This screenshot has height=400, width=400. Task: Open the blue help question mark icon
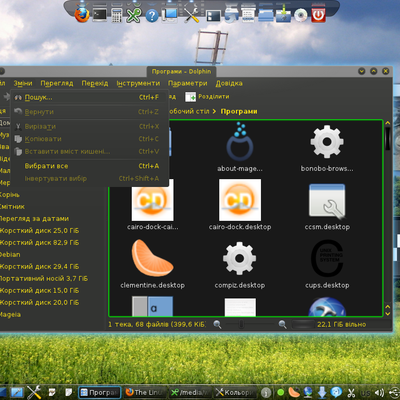[152, 16]
